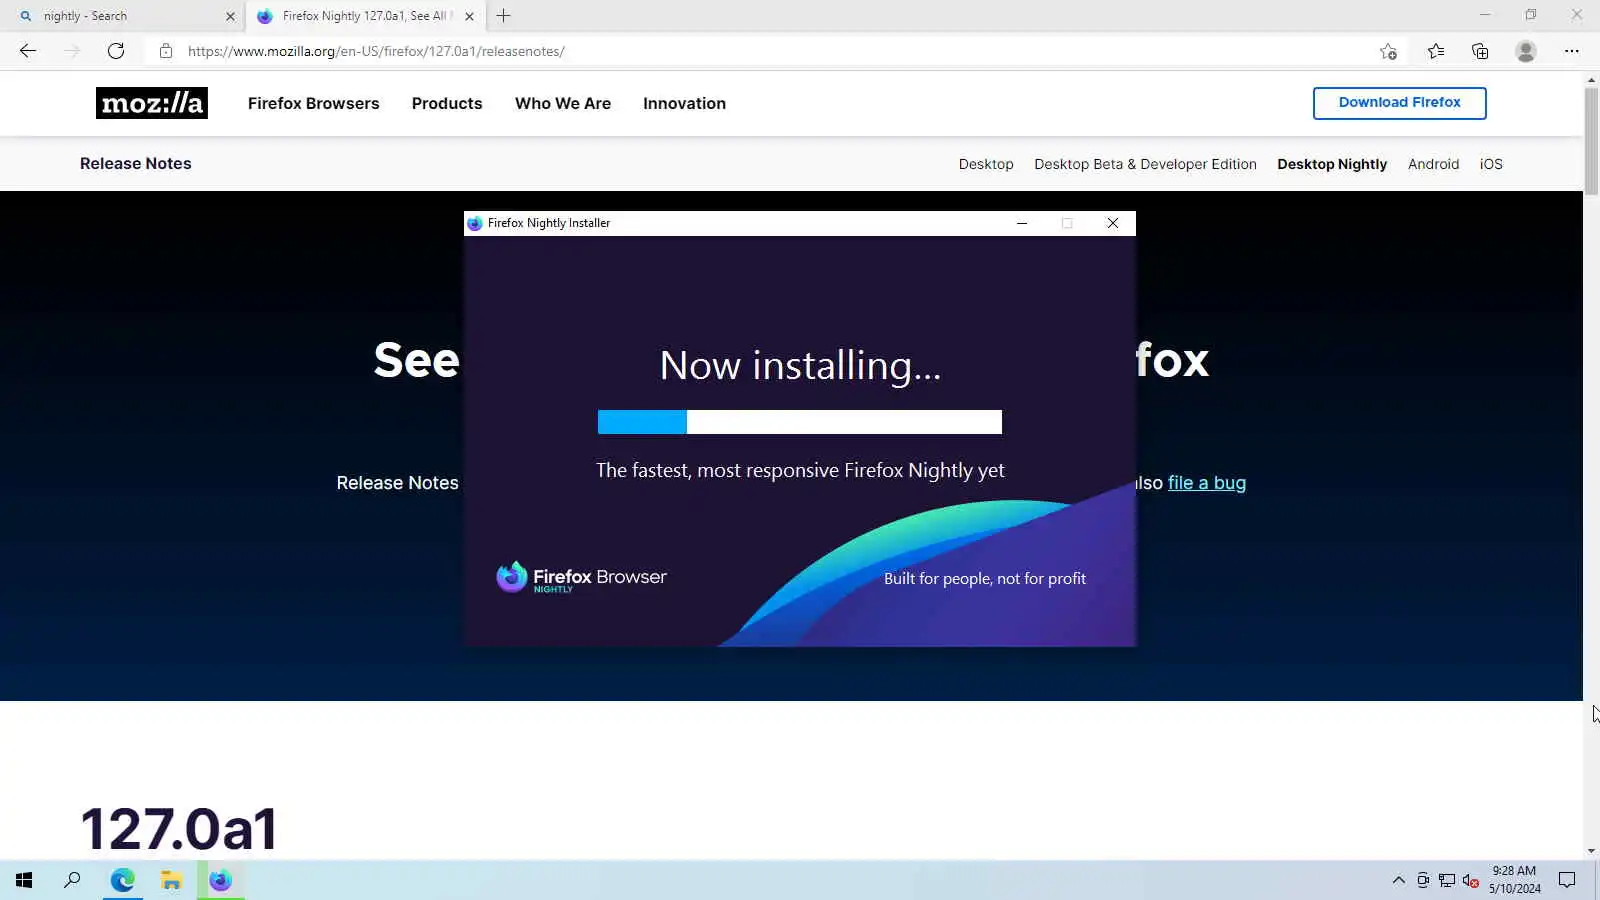The image size is (1600, 900).
Task: Open the Collections panel in Edge
Action: pos(1480,51)
